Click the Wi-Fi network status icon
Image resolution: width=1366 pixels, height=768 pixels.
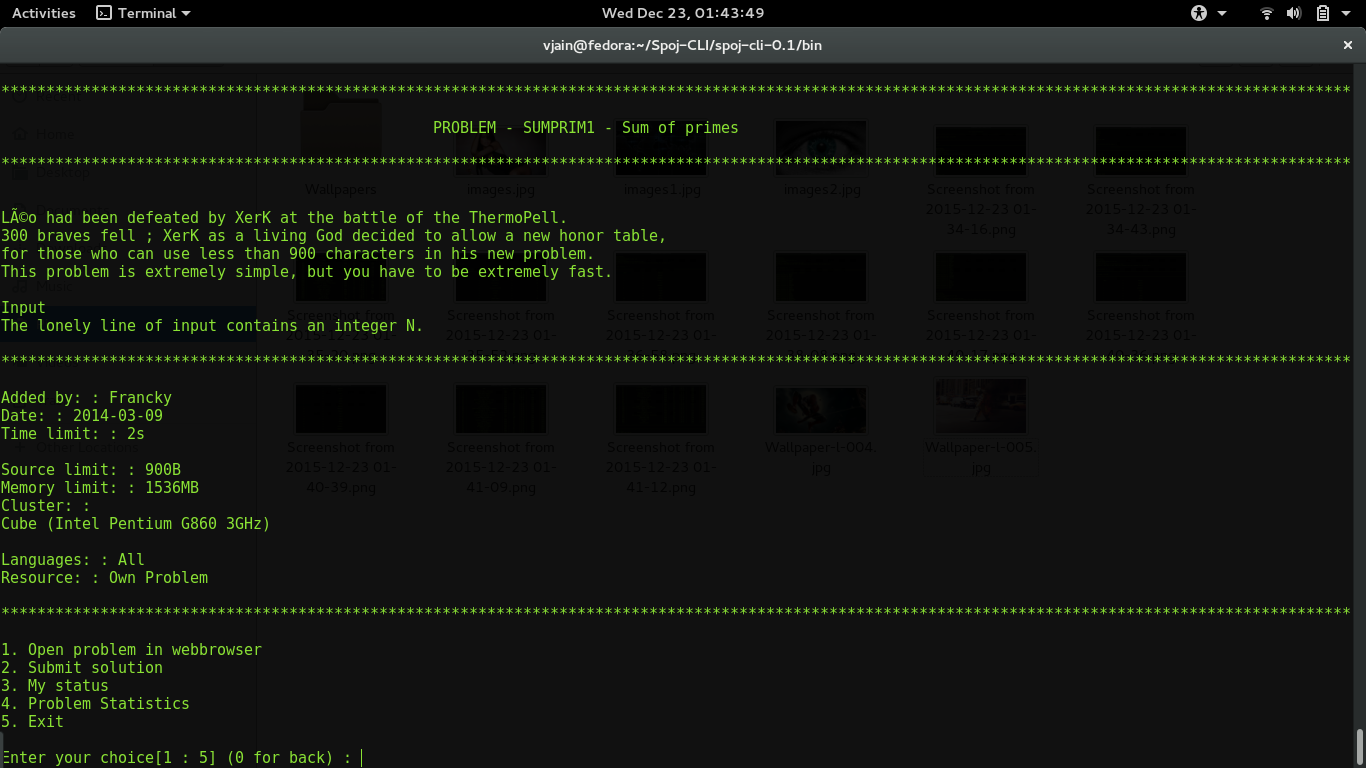click(1267, 13)
